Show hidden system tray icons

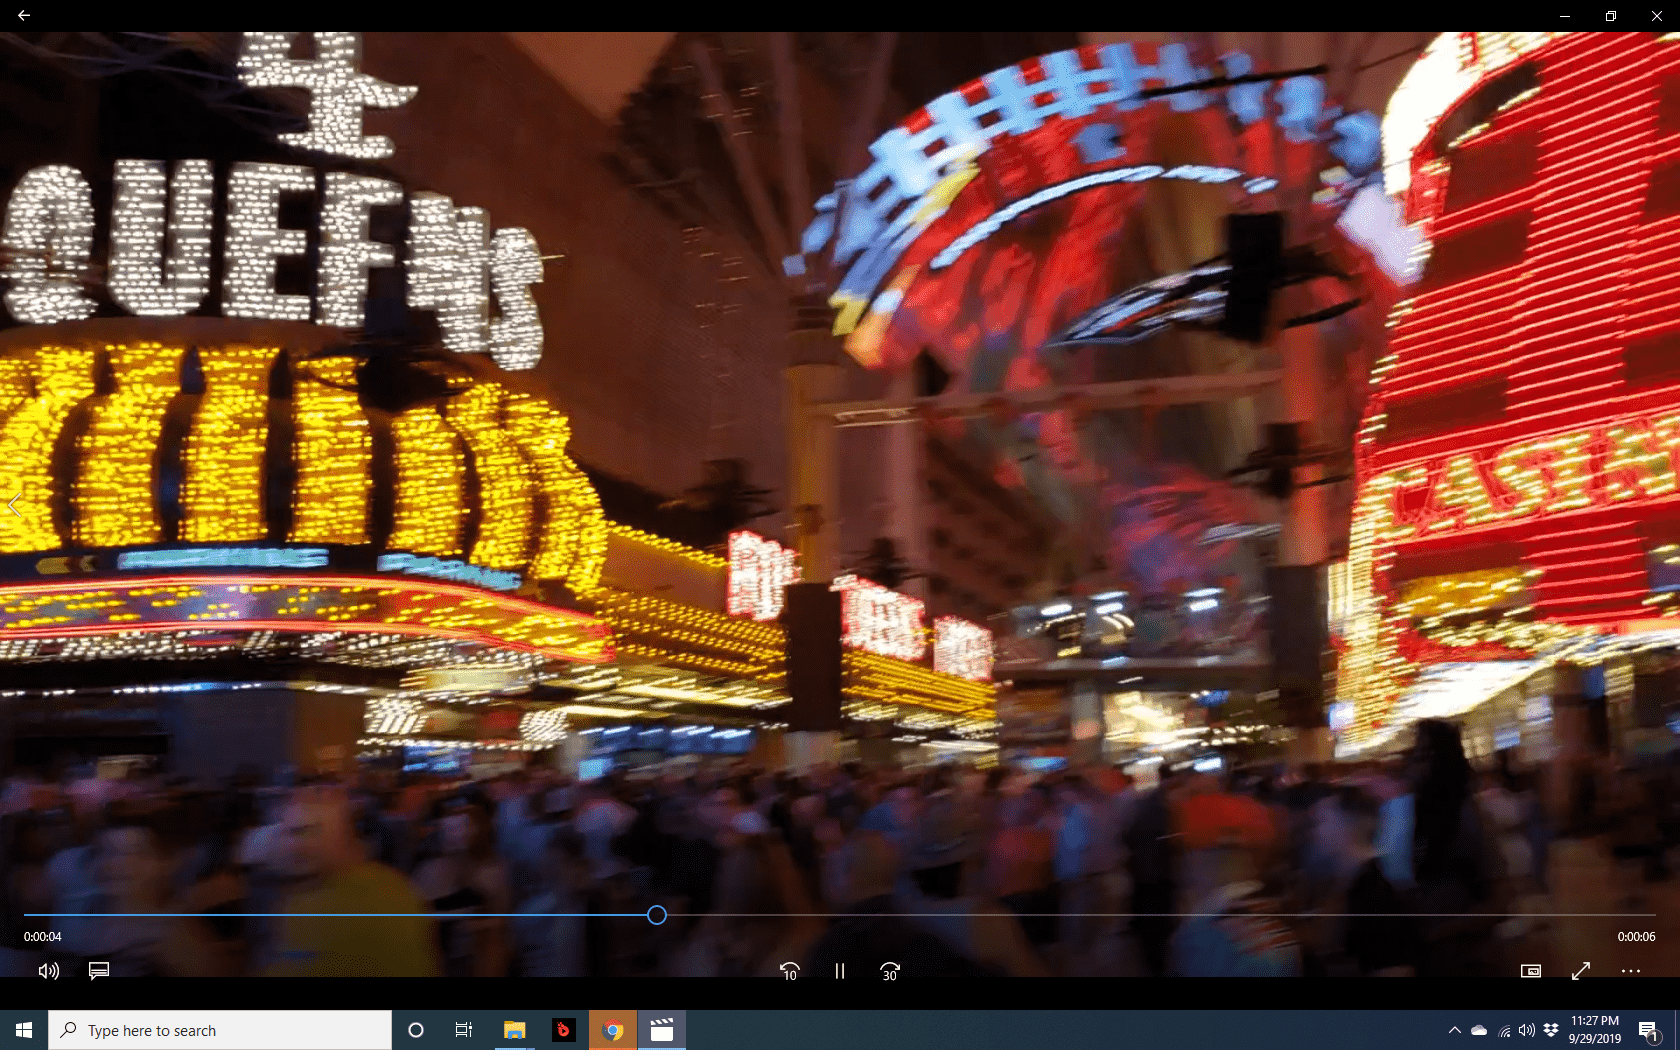point(1455,1030)
